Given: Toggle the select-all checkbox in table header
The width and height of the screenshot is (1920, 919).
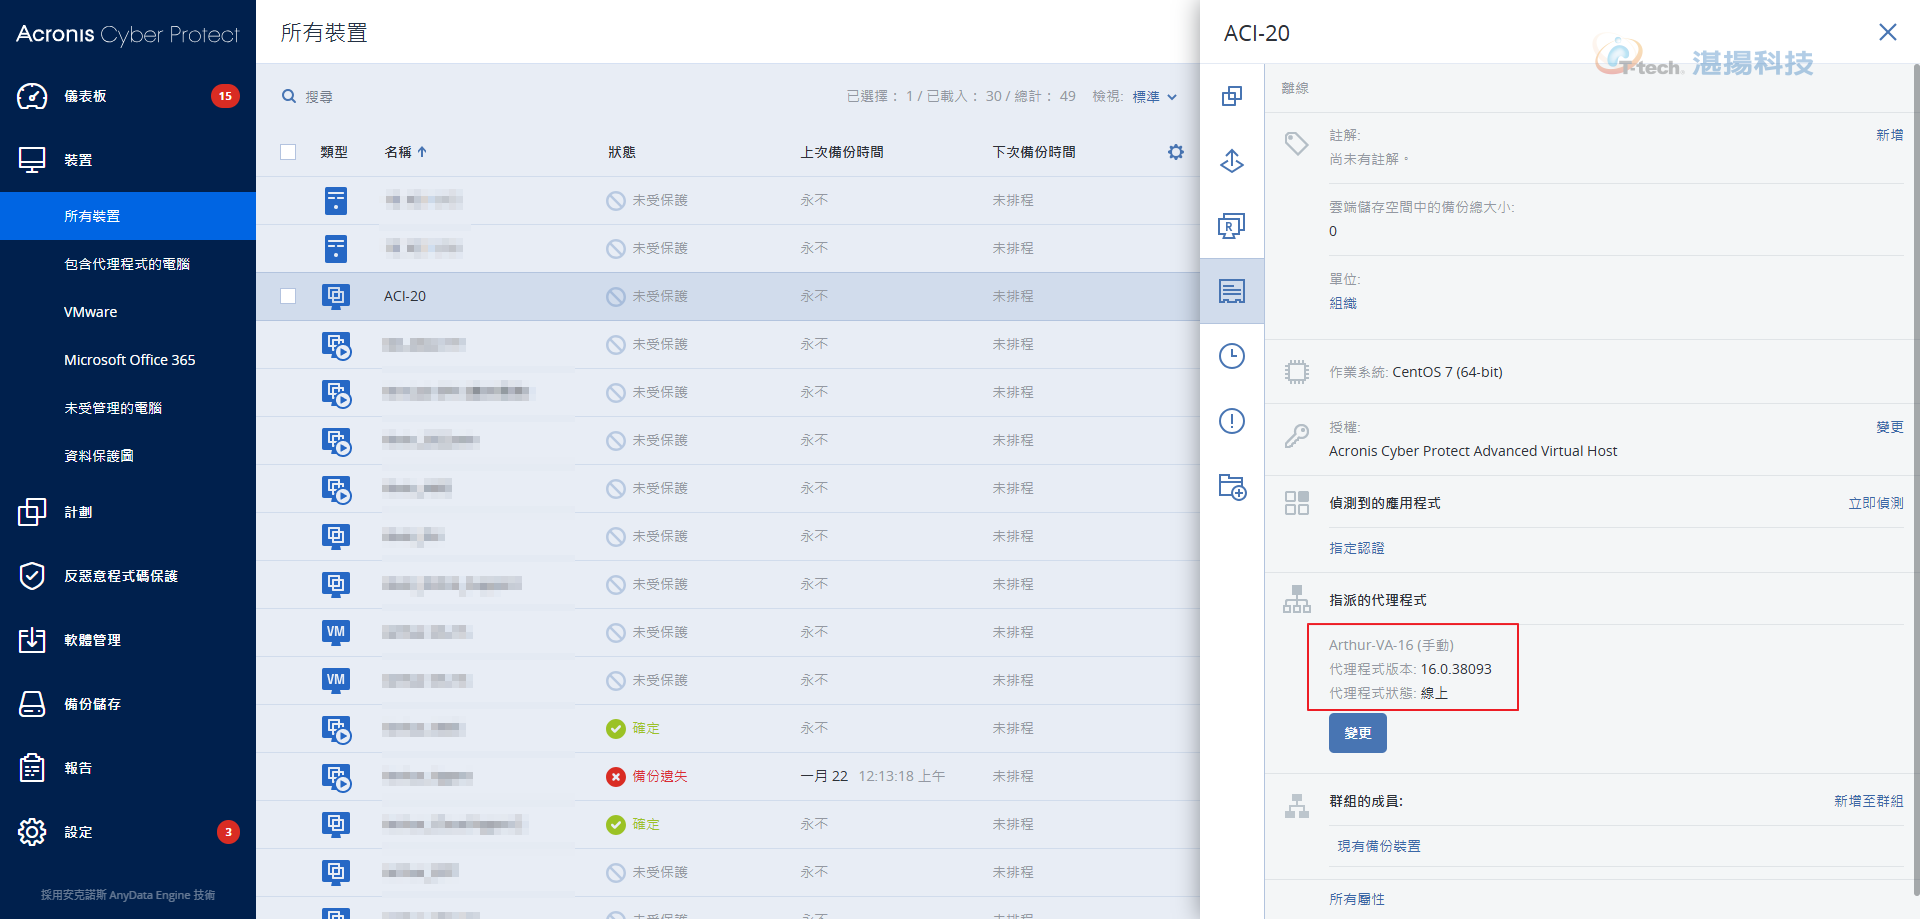Looking at the screenshot, I should point(288,152).
